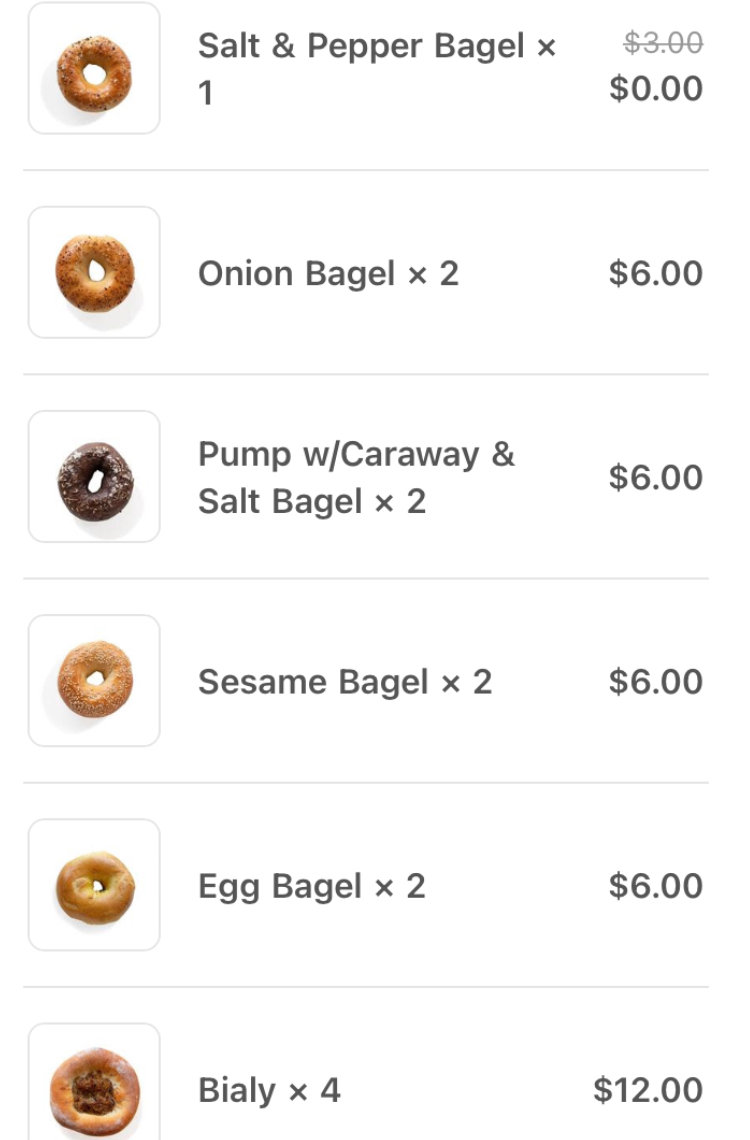750x1140 pixels.
Task: Click the Salt & Pepper Bagel name
Action: click(x=375, y=46)
